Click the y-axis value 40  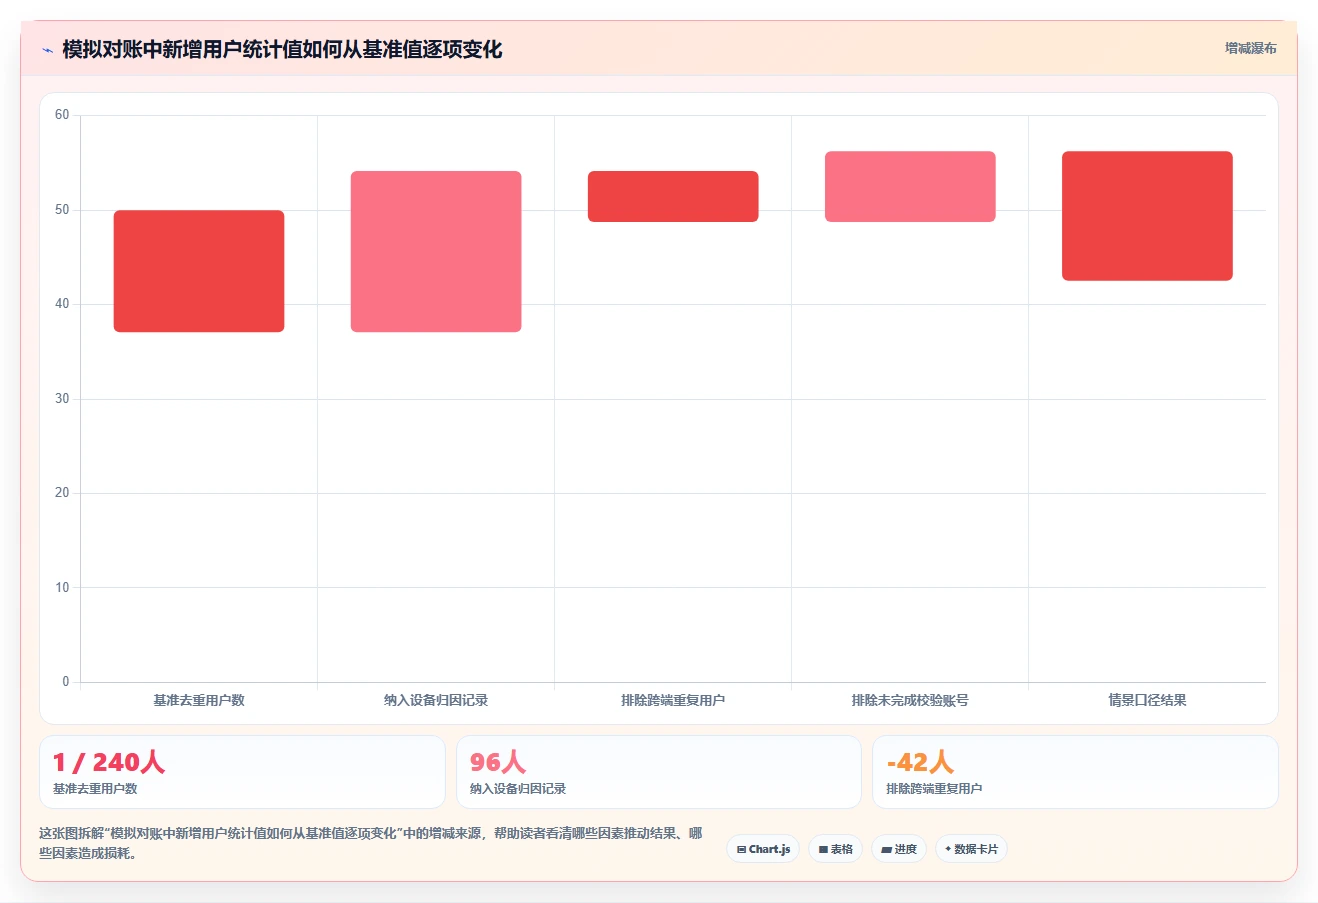(62, 304)
